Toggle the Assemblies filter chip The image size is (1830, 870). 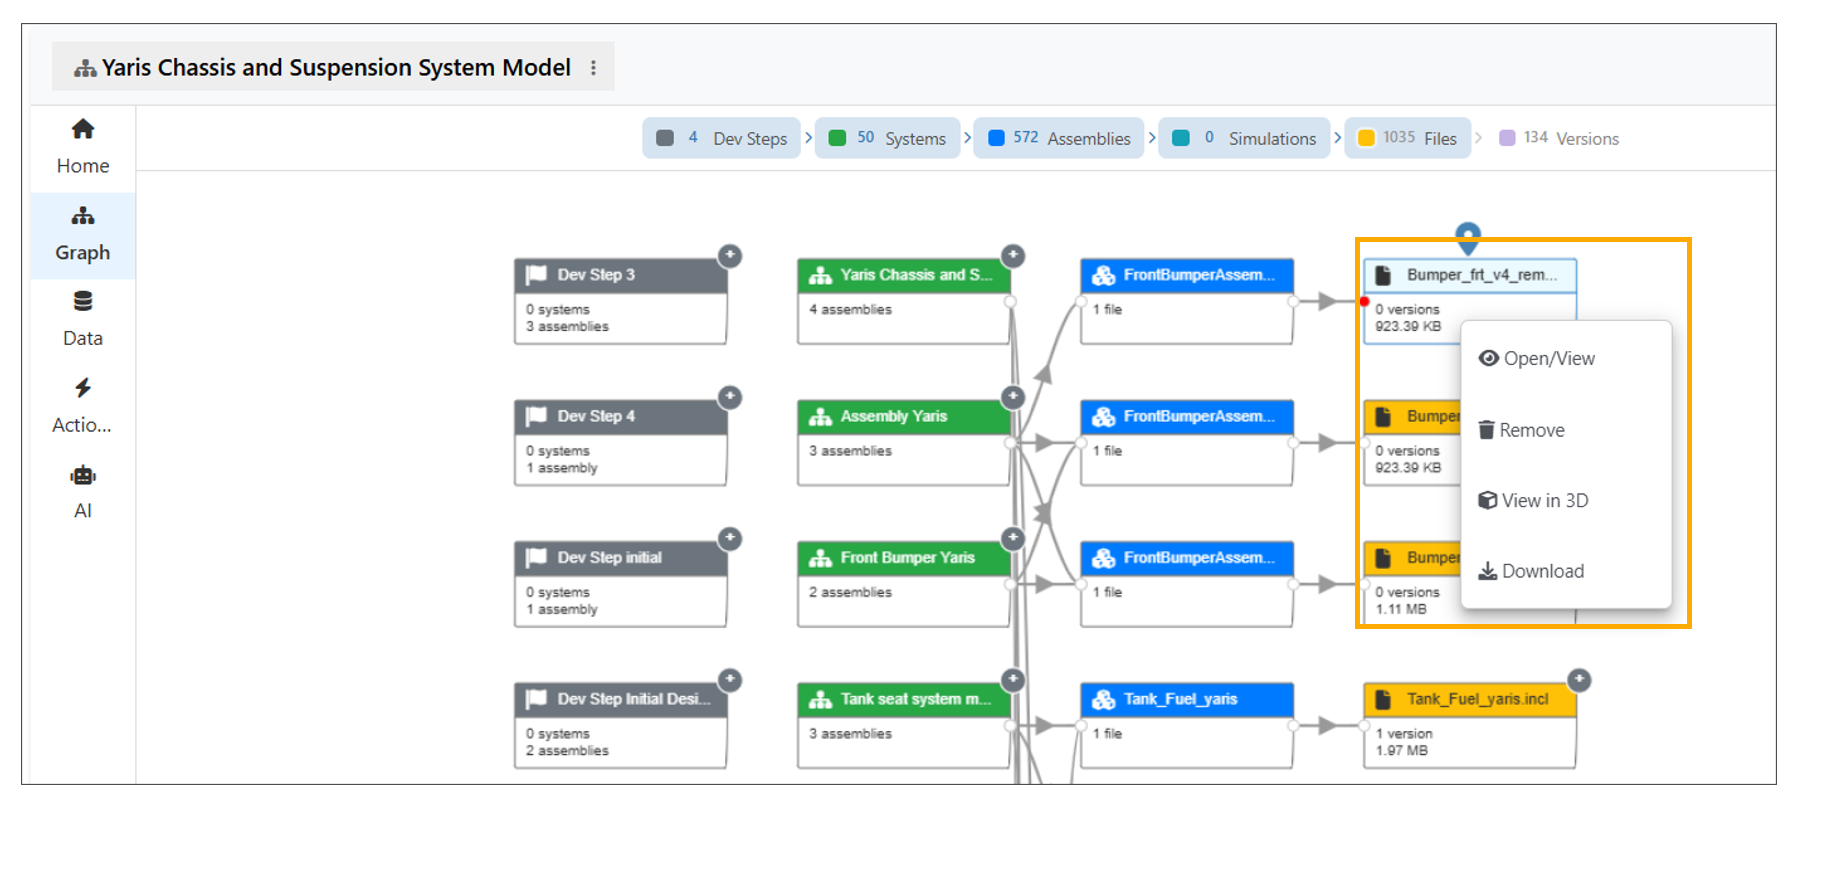click(1058, 138)
